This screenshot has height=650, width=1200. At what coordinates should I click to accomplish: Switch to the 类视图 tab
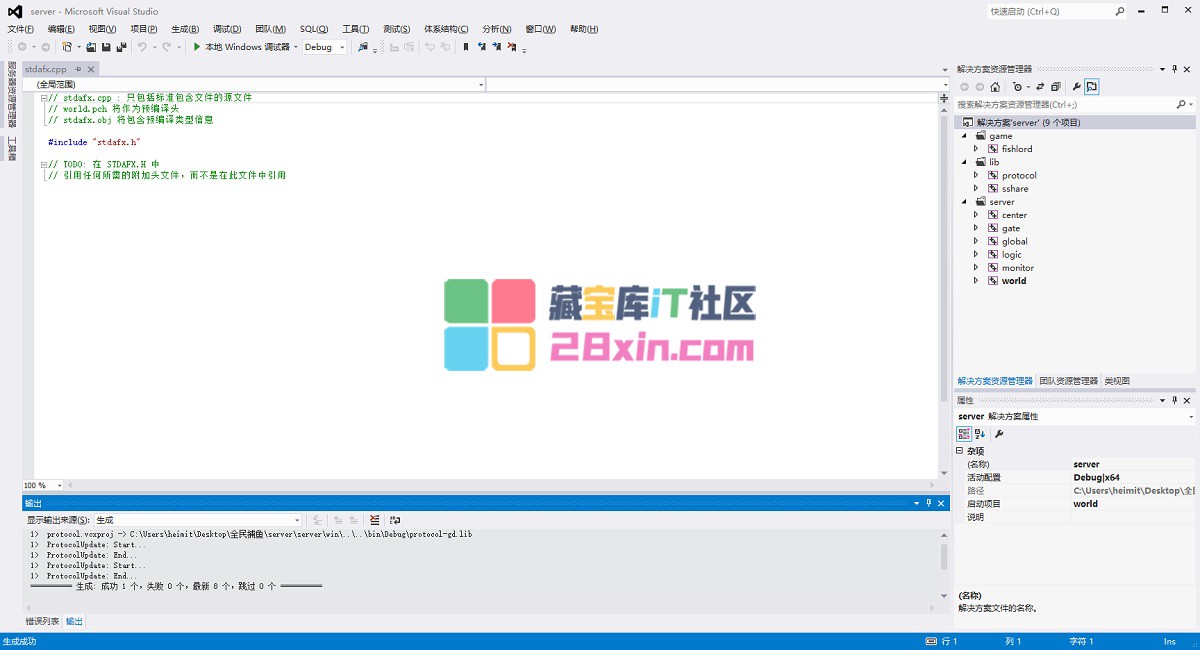pyautogui.click(x=1117, y=381)
